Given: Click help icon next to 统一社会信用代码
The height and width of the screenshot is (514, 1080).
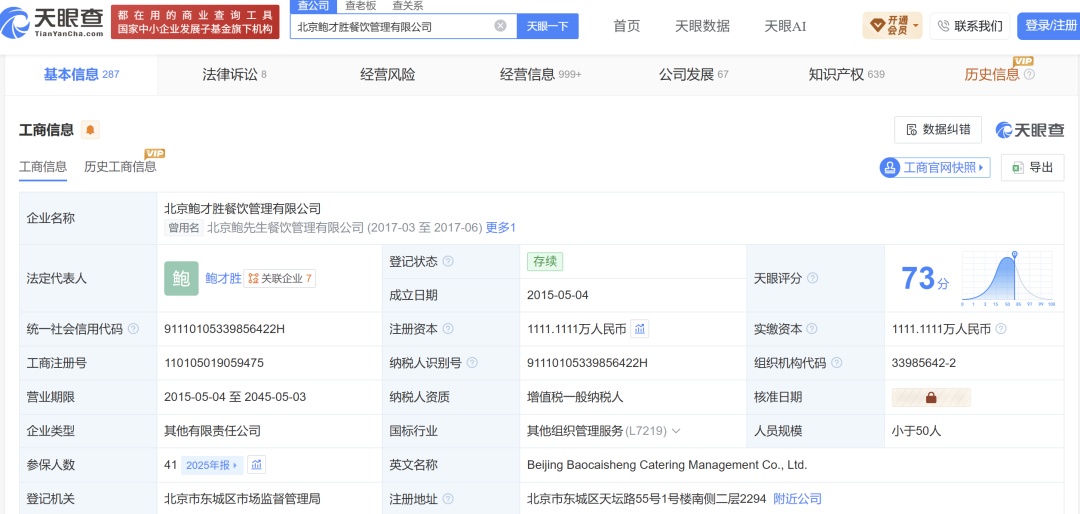Looking at the screenshot, I should 133,329.
